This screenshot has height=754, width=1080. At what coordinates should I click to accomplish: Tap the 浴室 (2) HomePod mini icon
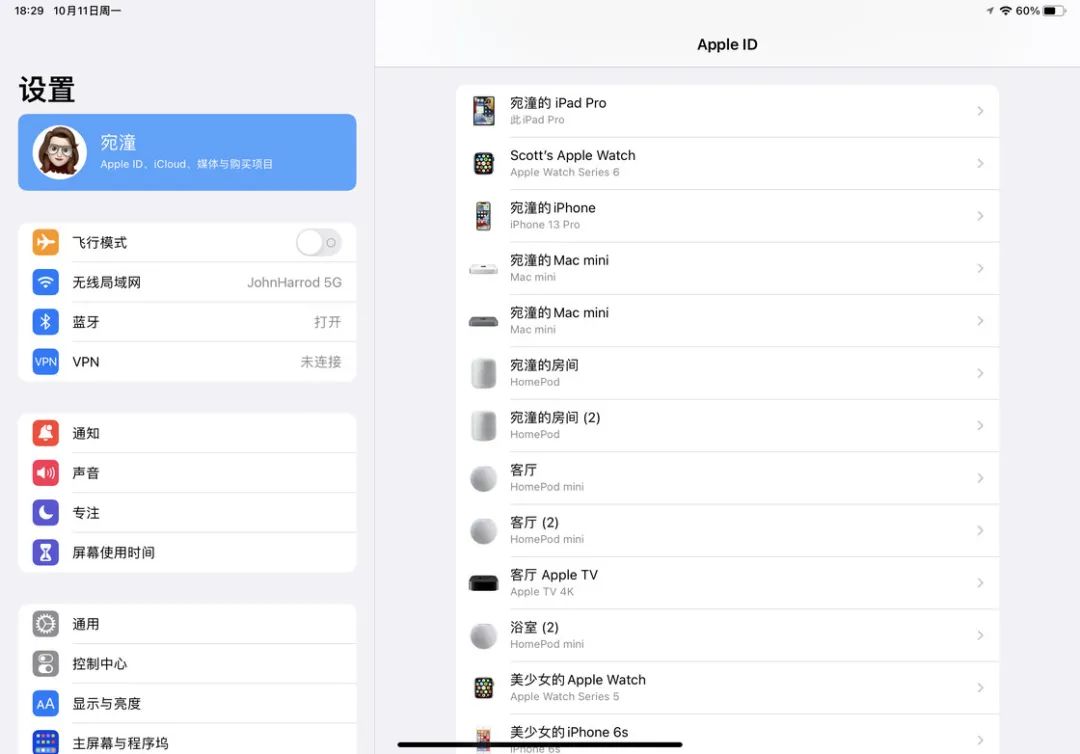(x=484, y=636)
